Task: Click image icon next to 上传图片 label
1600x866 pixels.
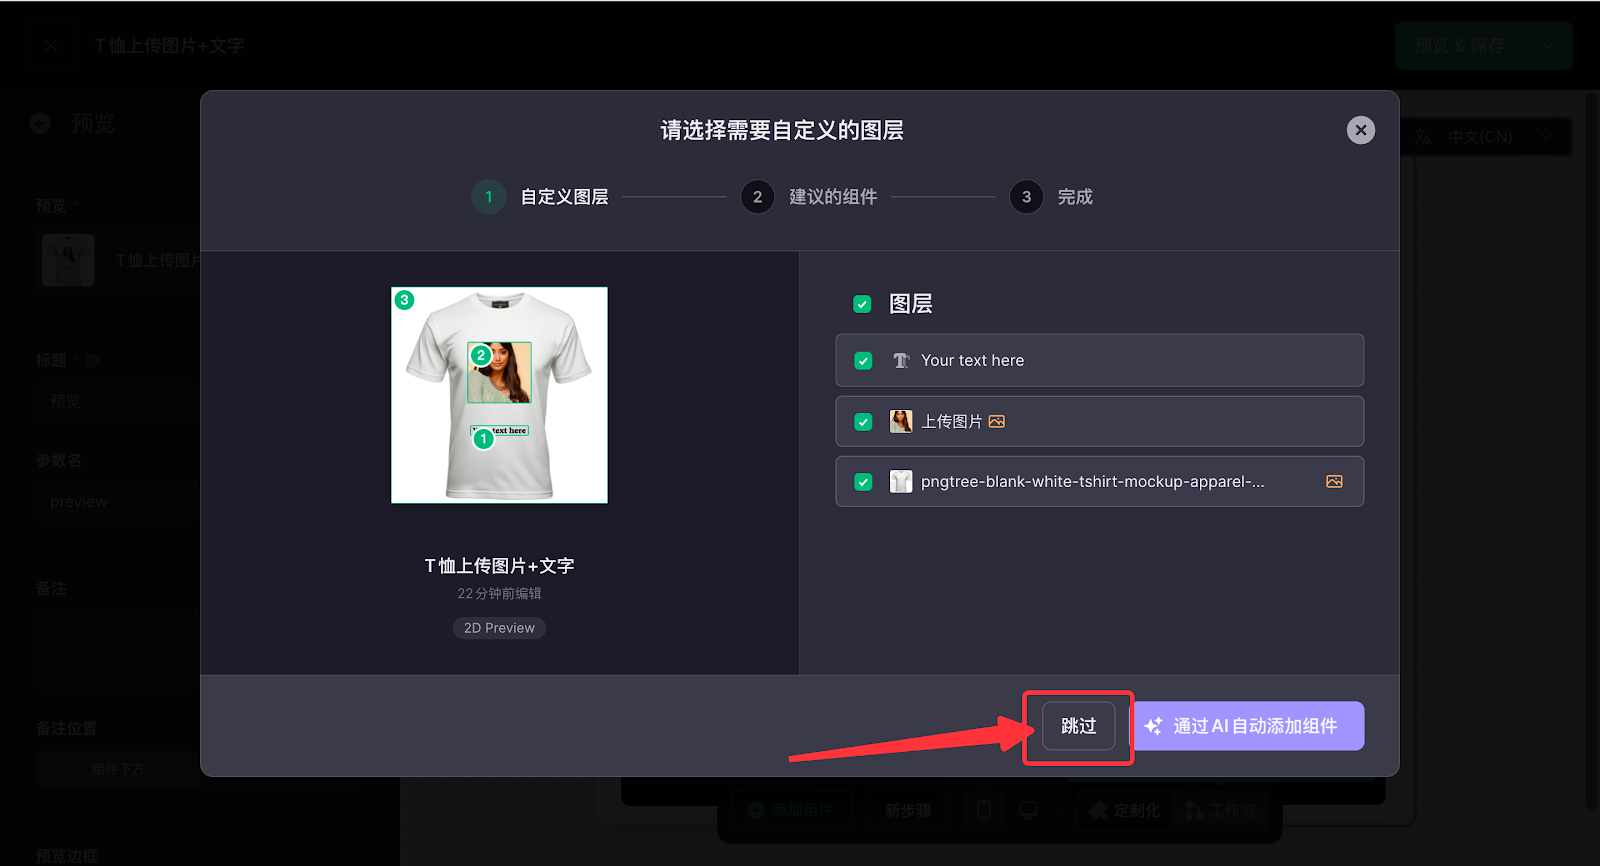Action: point(996,421)
